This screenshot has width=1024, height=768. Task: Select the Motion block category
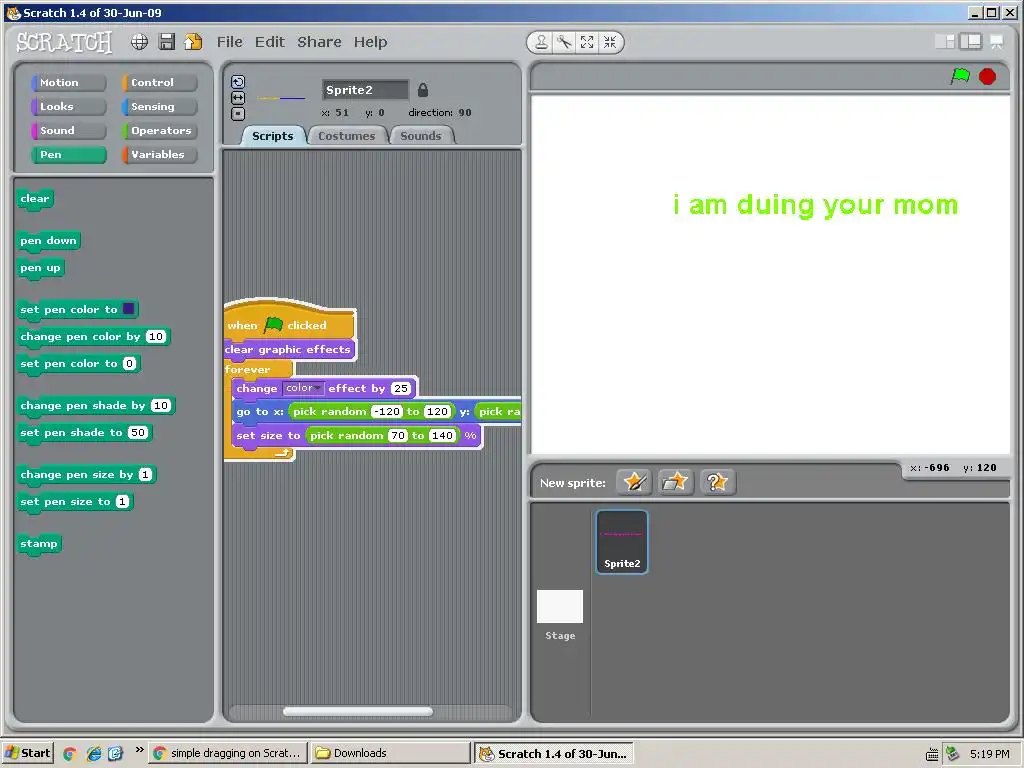click(x=68, y=82)
